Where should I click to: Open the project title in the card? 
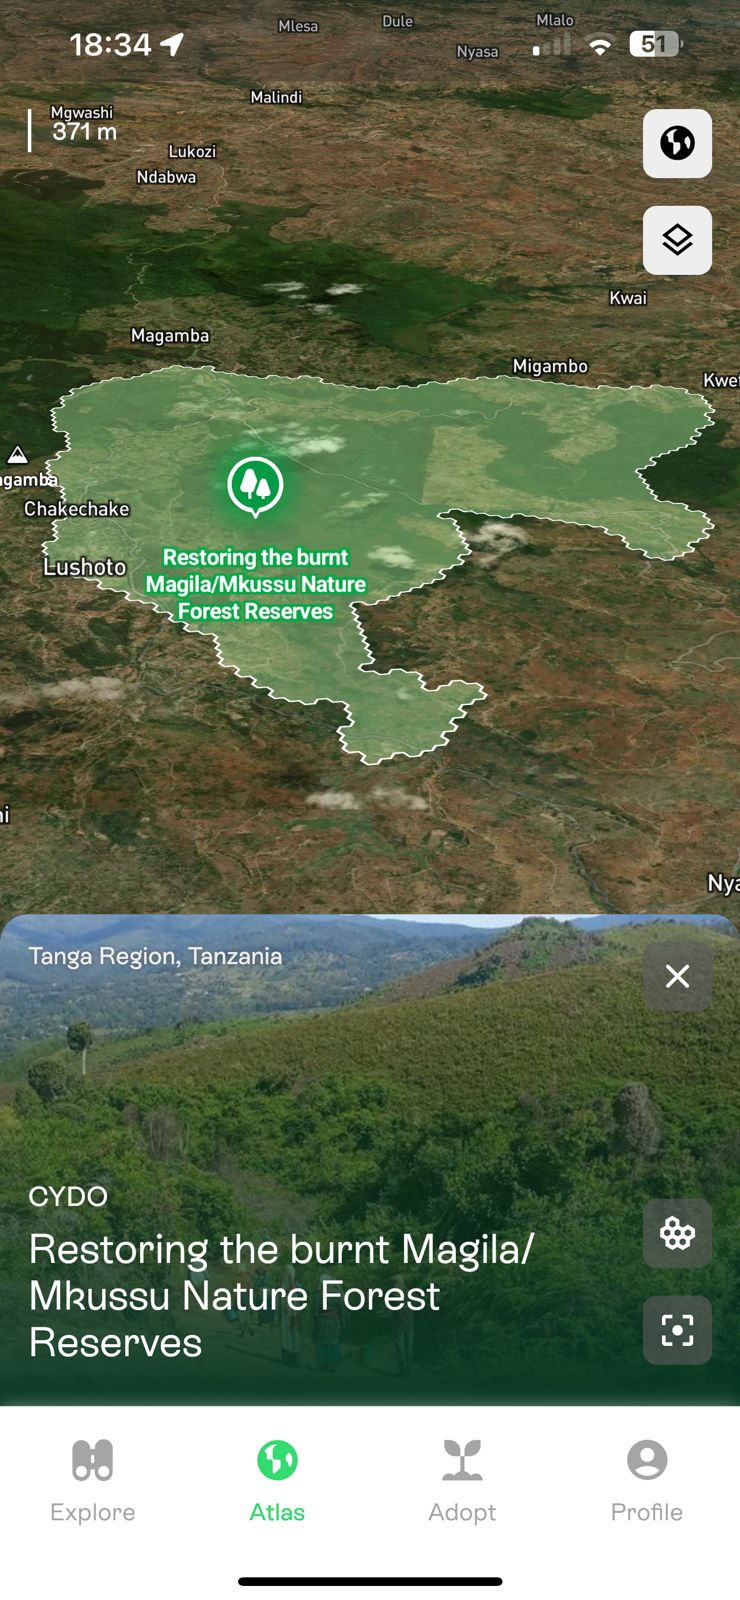pyautogui.click(x=282, y=1296)
